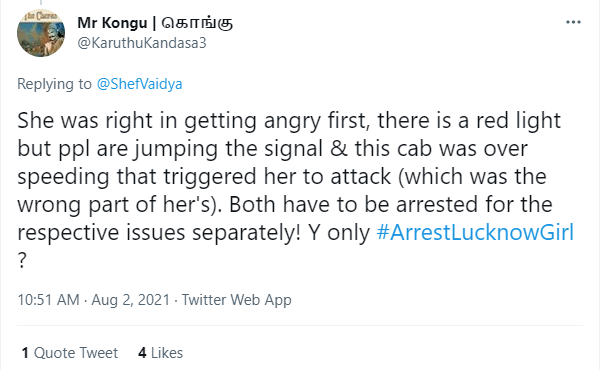
Task: Open the three-dot more options menu
Action: tap(573, 22)
